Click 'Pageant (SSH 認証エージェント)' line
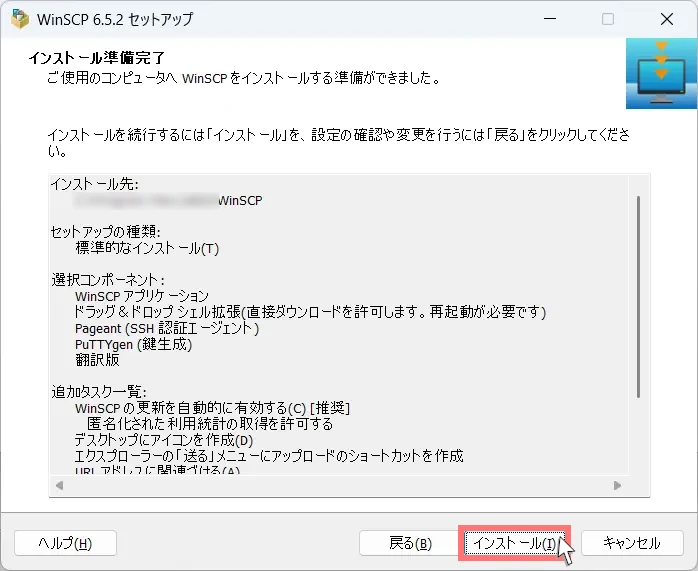The height and width of the screenshot is (571, 698). click(x=167, y=328)
